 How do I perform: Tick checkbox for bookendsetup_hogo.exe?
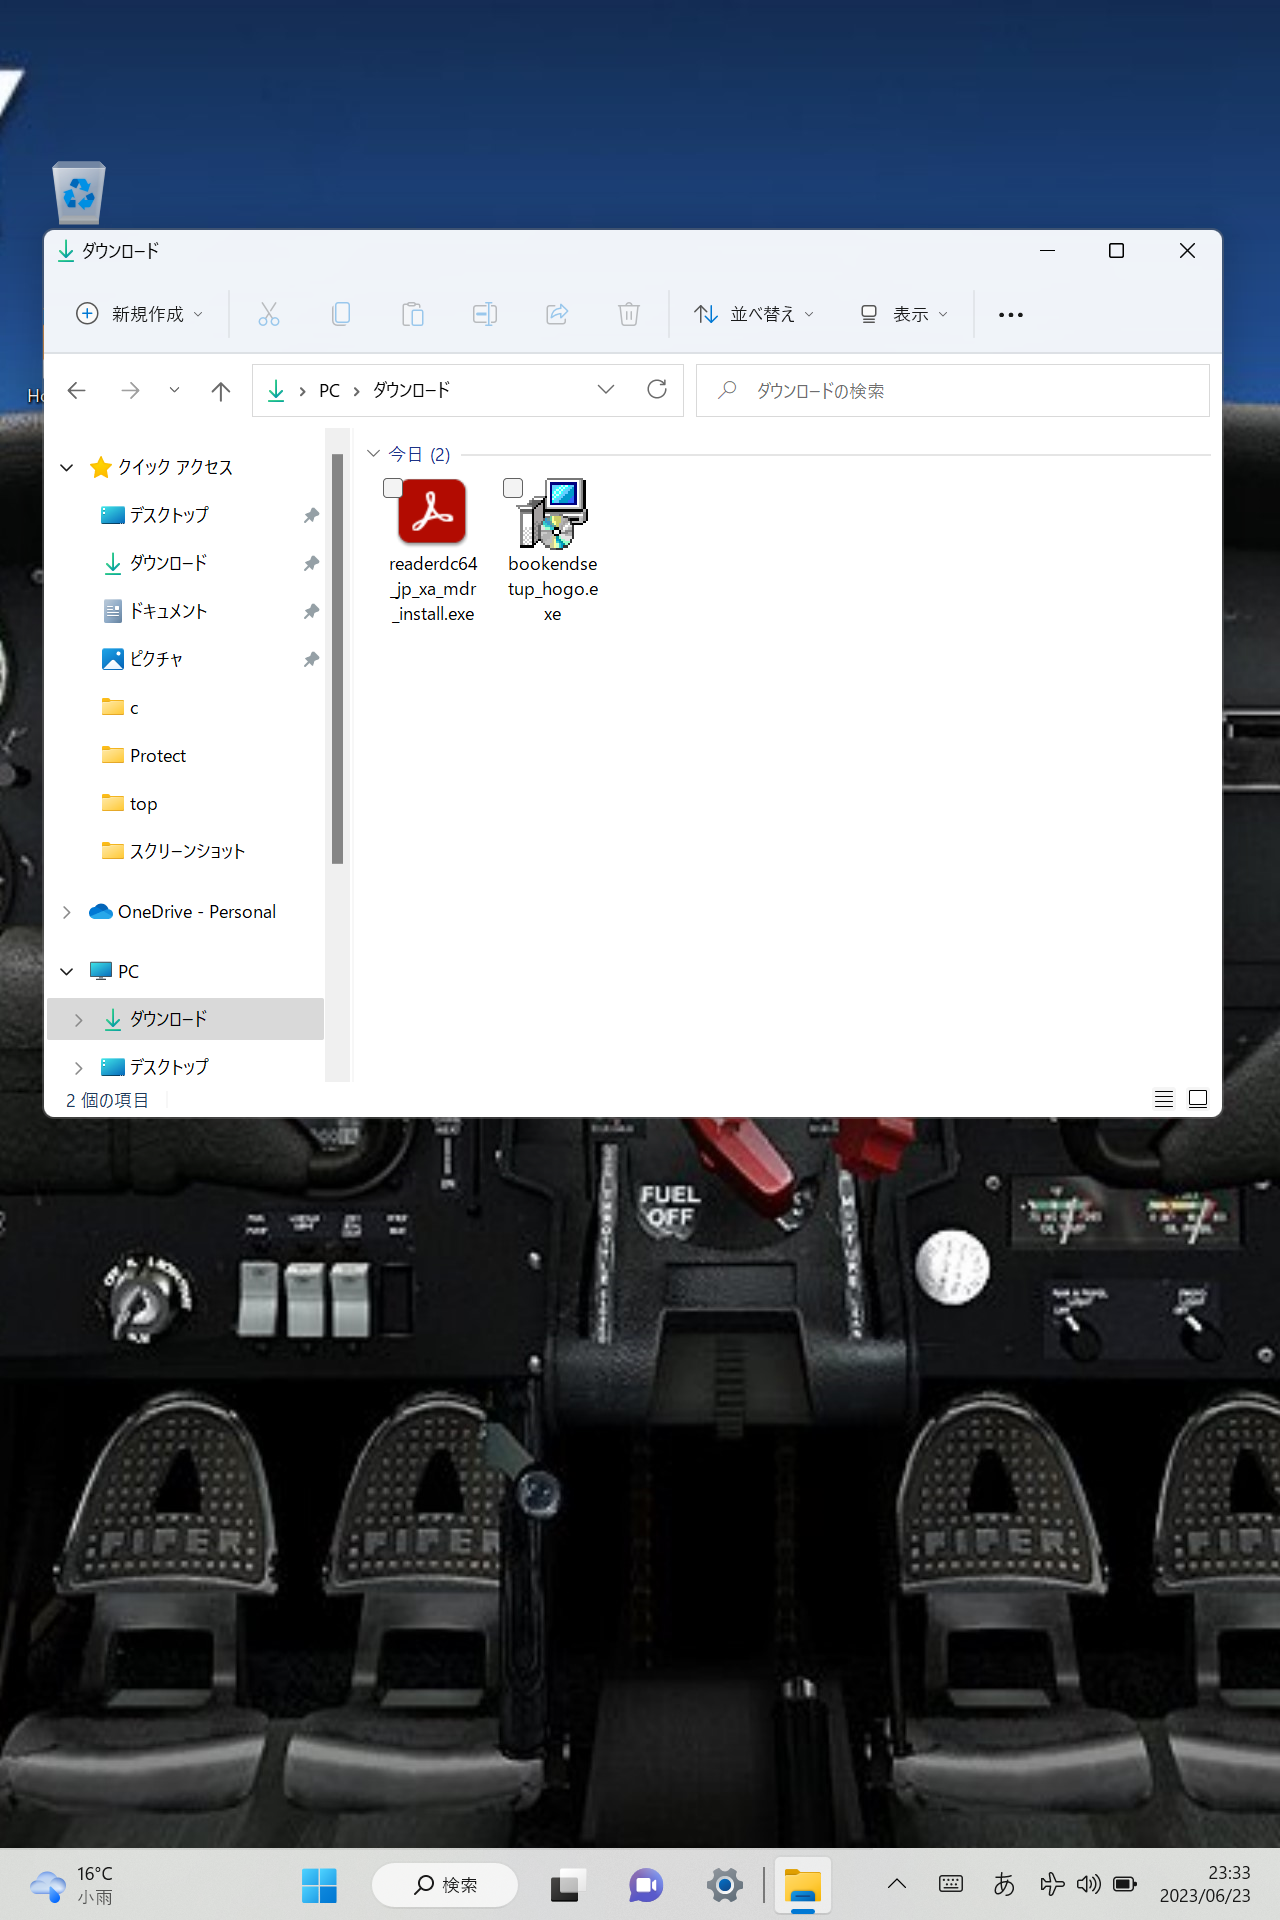[x=513, y=488]
